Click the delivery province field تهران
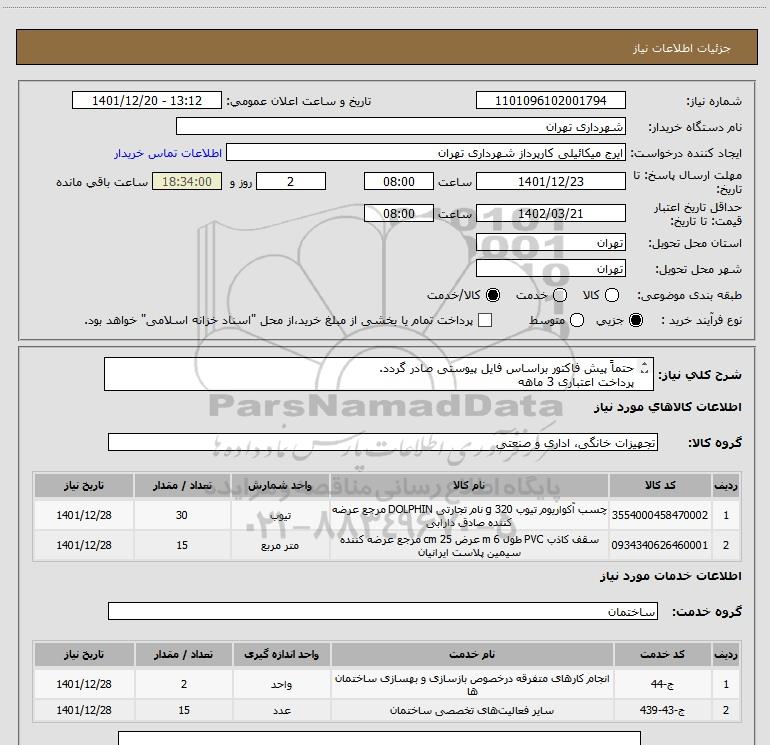 (x=550, y=243)
